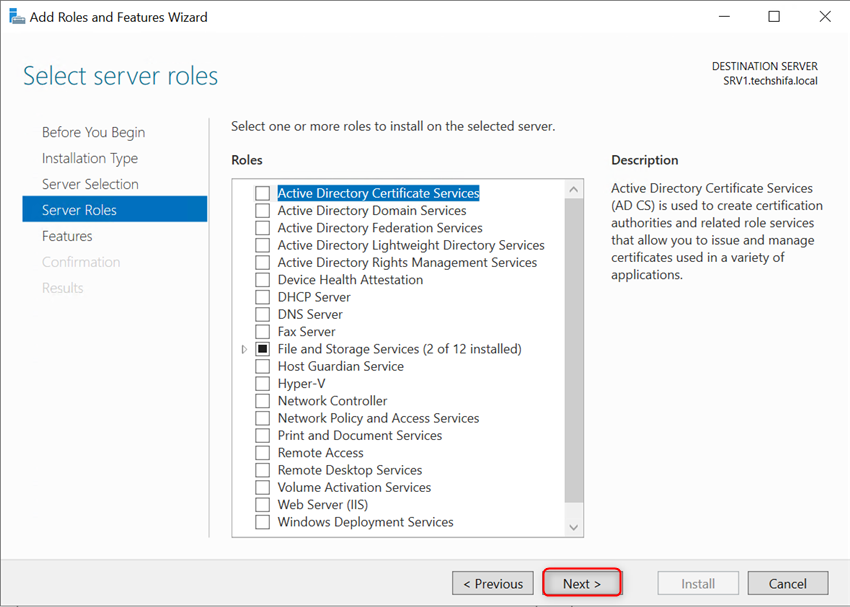Check the DHCP Server checkbox
This screenshot has width=850, height=607.
tap(264, 297)
